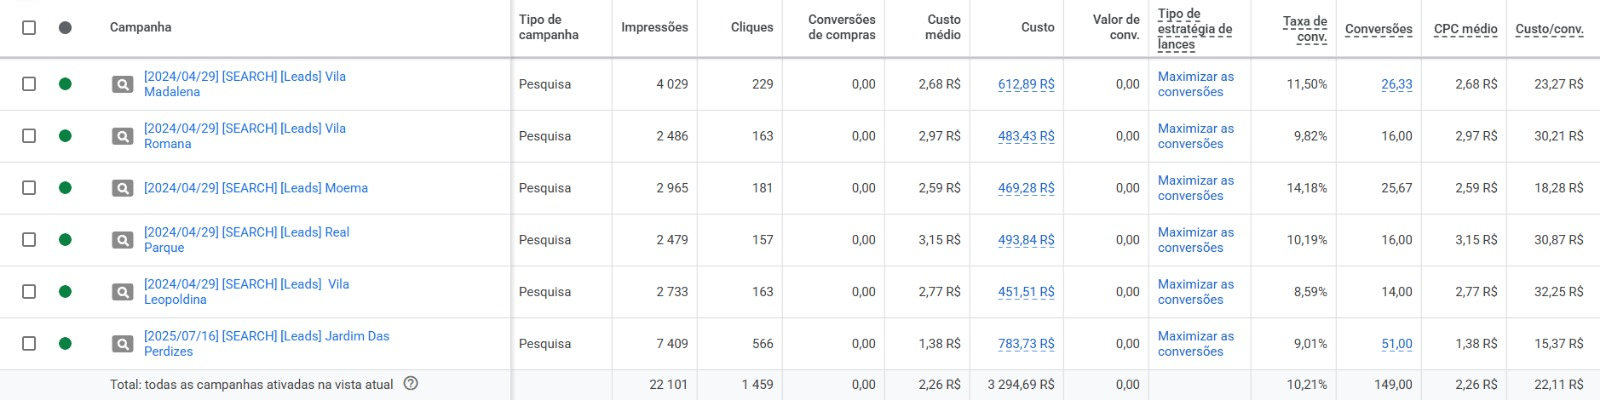Viewport: 1600px width, 400px height.
Task: Open help icon next to total row
Action: 410,384
